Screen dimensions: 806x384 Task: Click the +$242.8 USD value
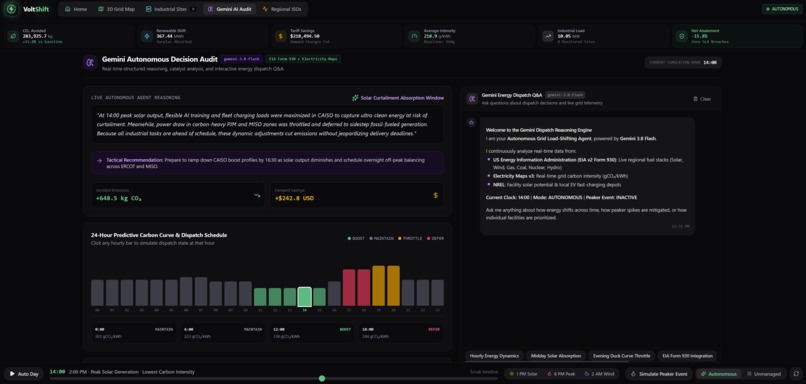click(294, 198)
